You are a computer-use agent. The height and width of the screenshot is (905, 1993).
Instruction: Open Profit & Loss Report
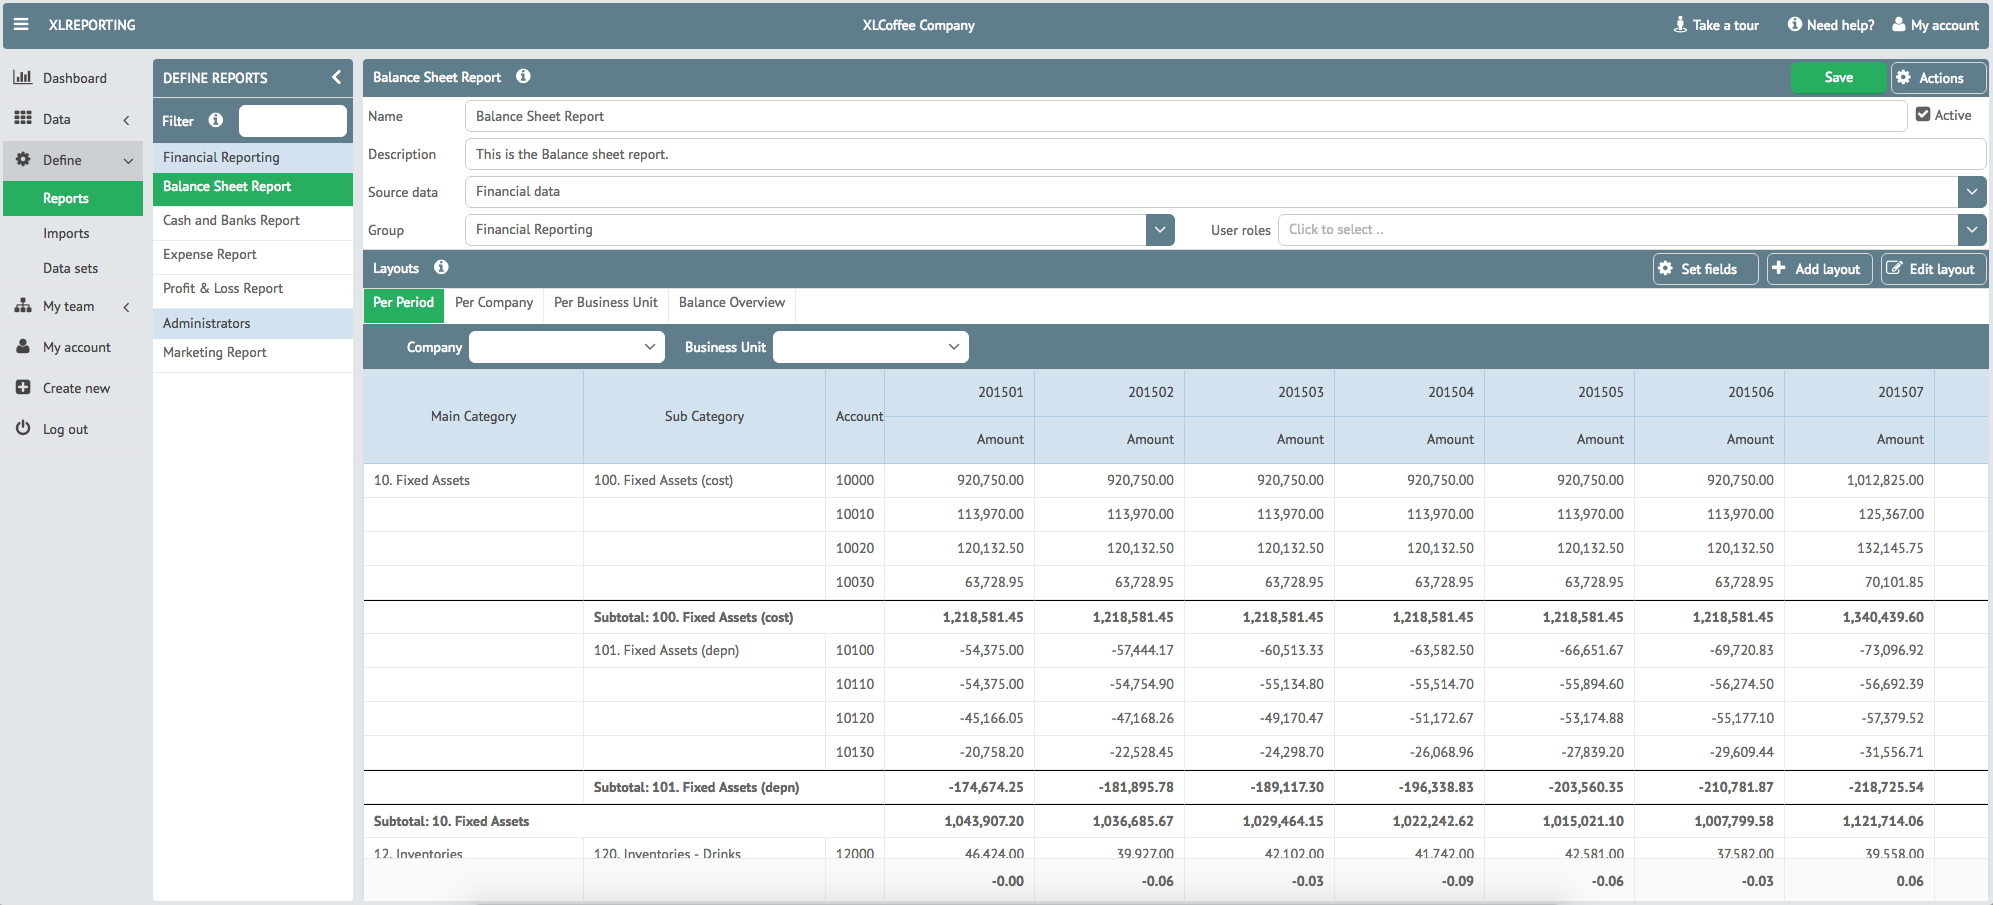click(253, 289)
